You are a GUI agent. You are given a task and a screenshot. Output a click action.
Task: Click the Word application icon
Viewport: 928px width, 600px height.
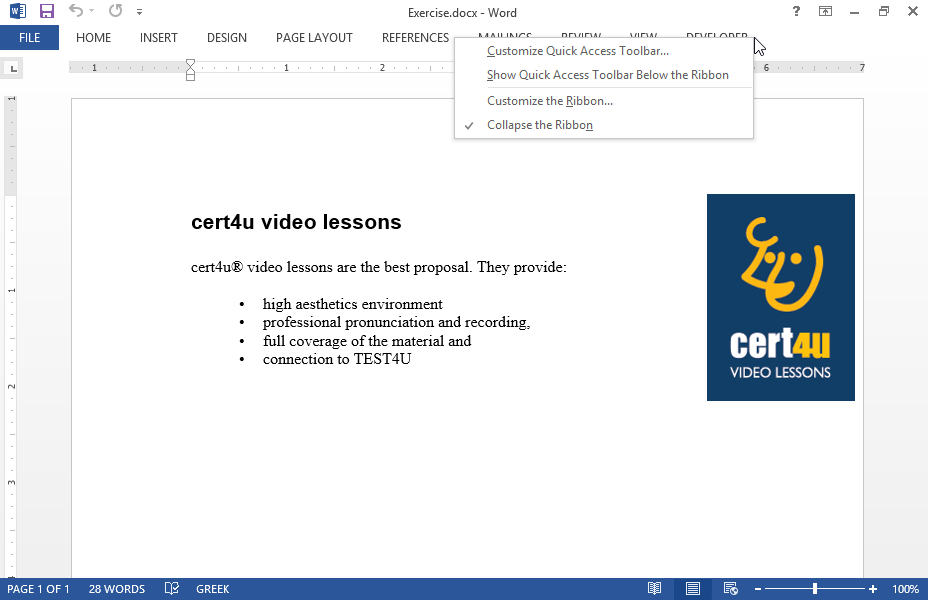point(18,11)
